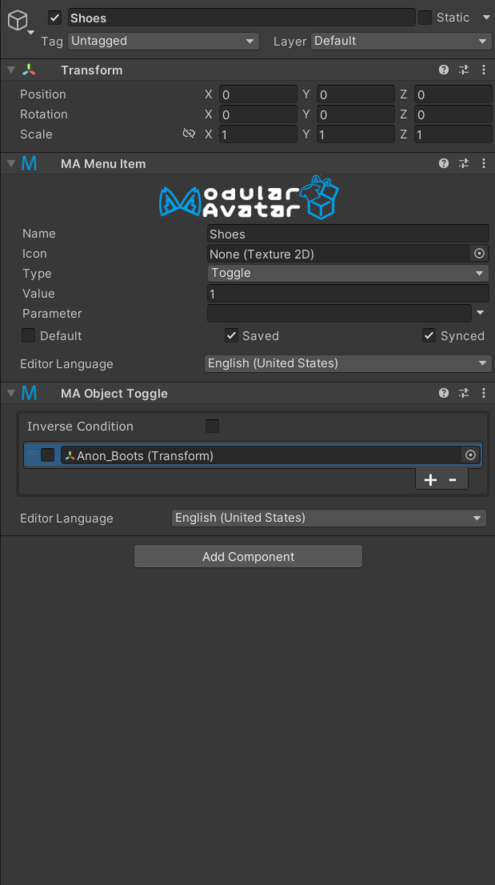Enable the Inverse Condition checkbox
Viewport: 495px width, 885px height.
pyautogui.click(x=212, y=426)
